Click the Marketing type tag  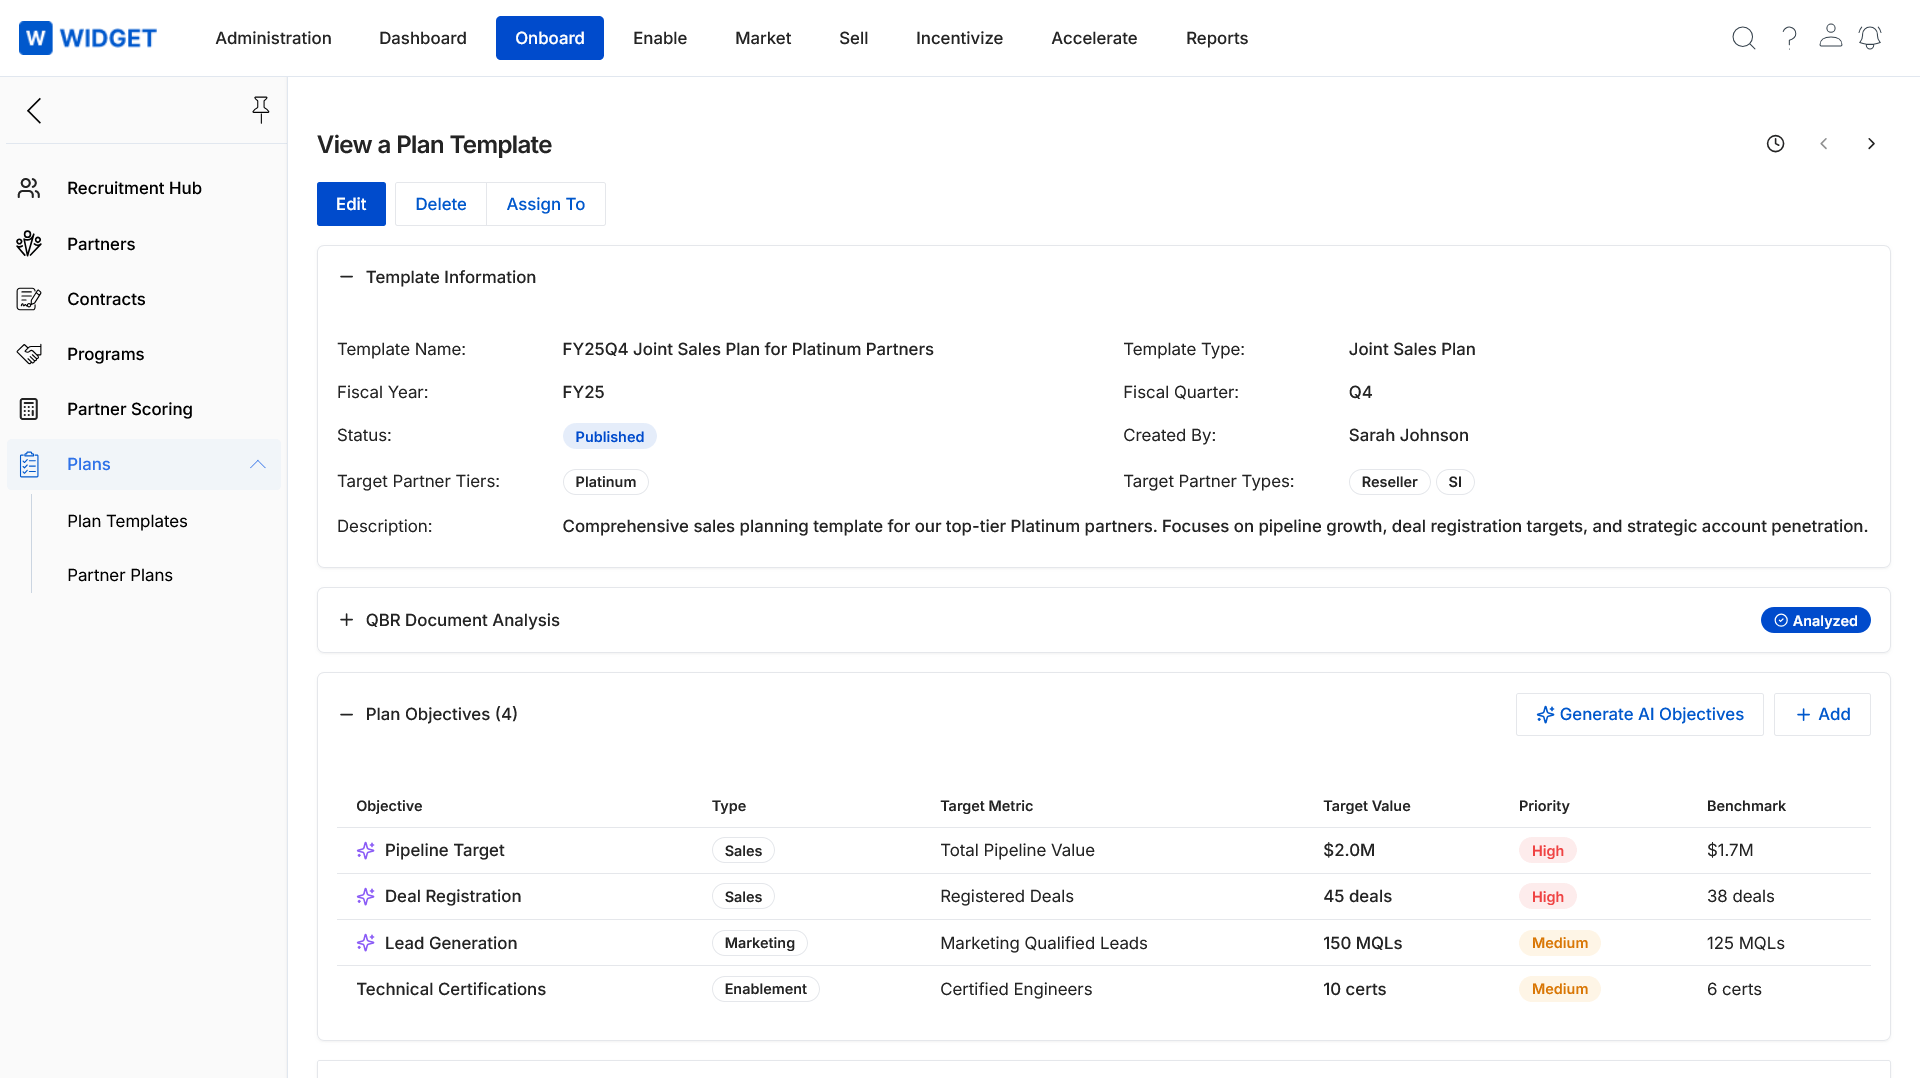pyautogui.click(x=759, y=943)
